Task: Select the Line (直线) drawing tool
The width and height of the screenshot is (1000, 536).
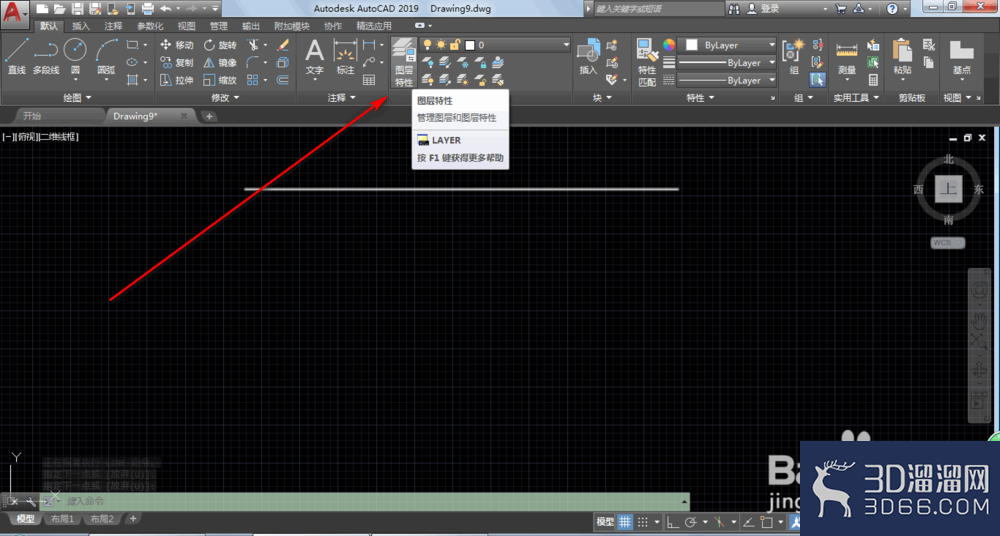Action: click(17, 56)
